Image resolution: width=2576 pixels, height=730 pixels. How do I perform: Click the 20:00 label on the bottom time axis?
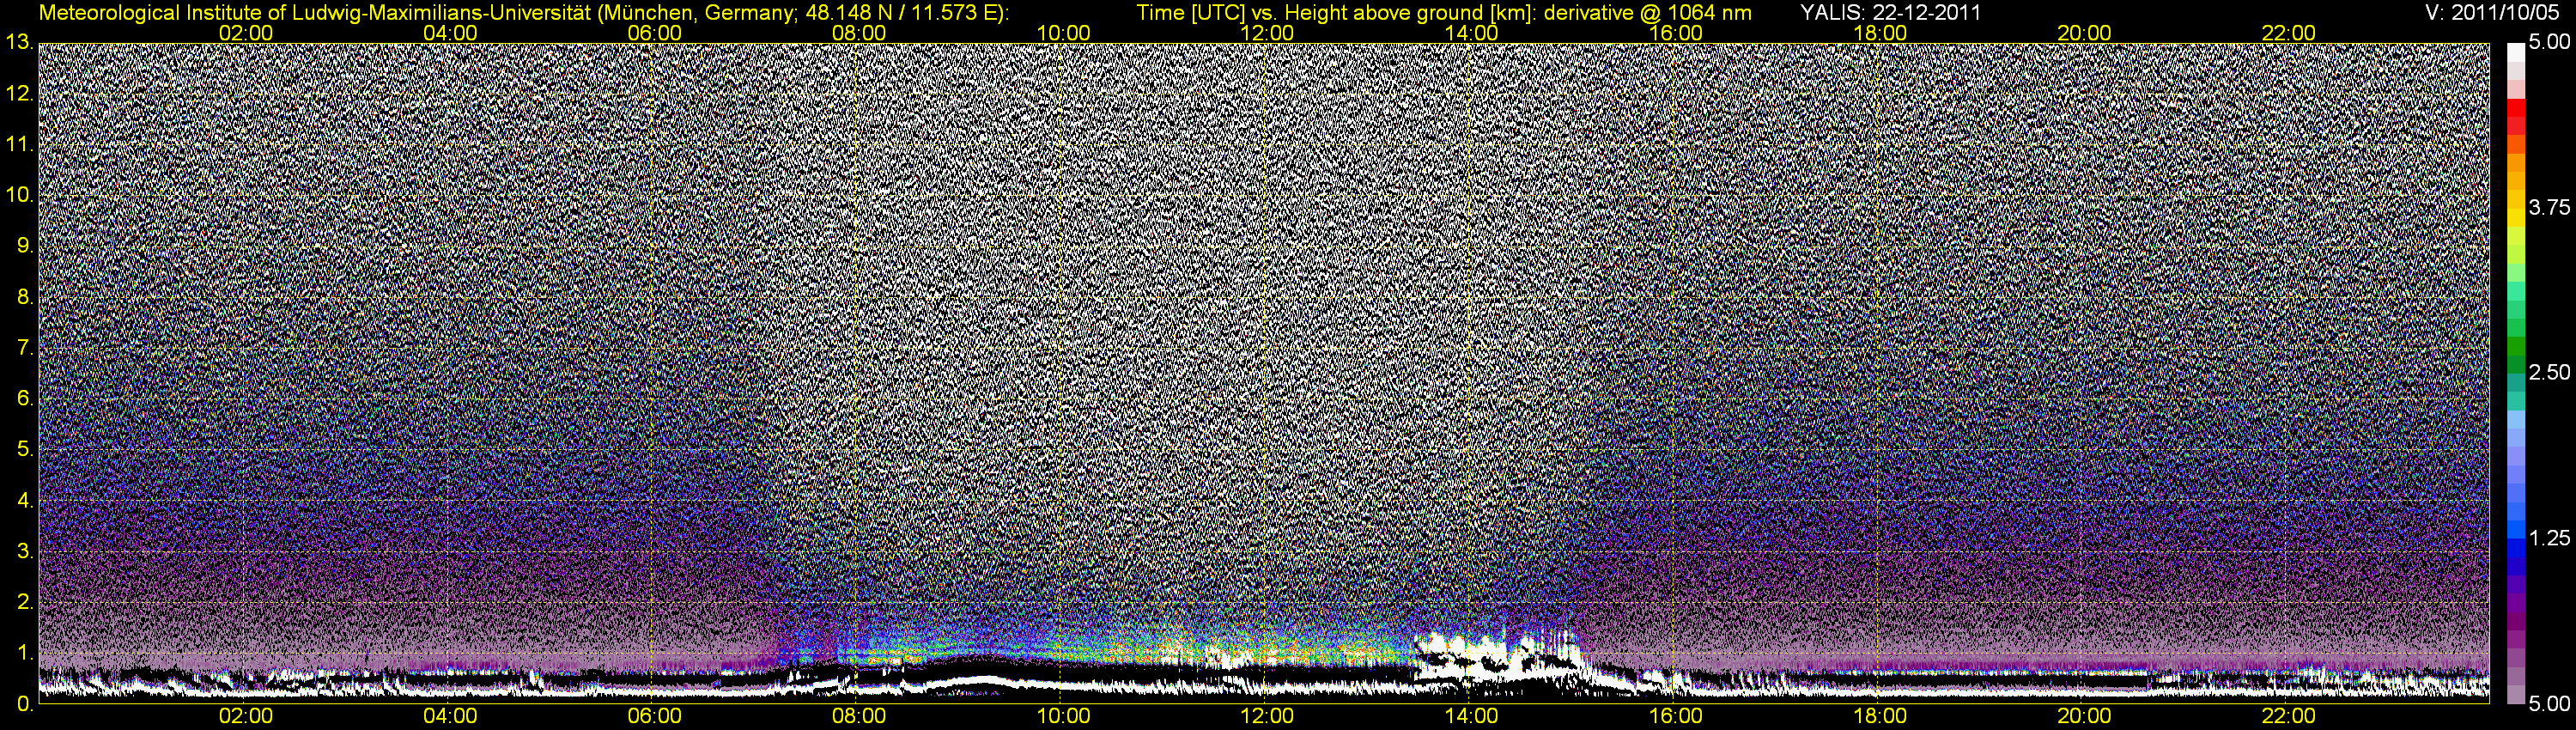(2084, 716)
